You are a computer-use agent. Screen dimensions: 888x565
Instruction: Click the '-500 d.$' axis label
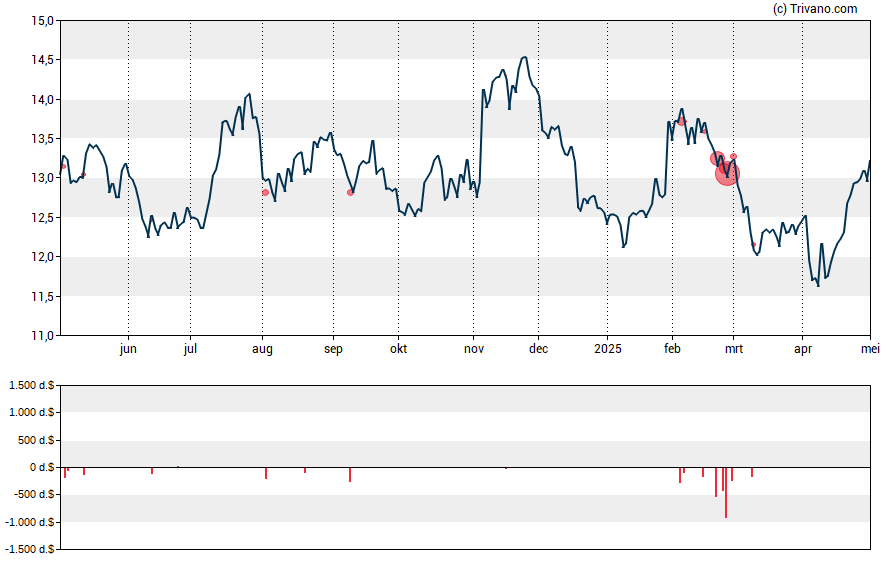click(x=34, y=494)
